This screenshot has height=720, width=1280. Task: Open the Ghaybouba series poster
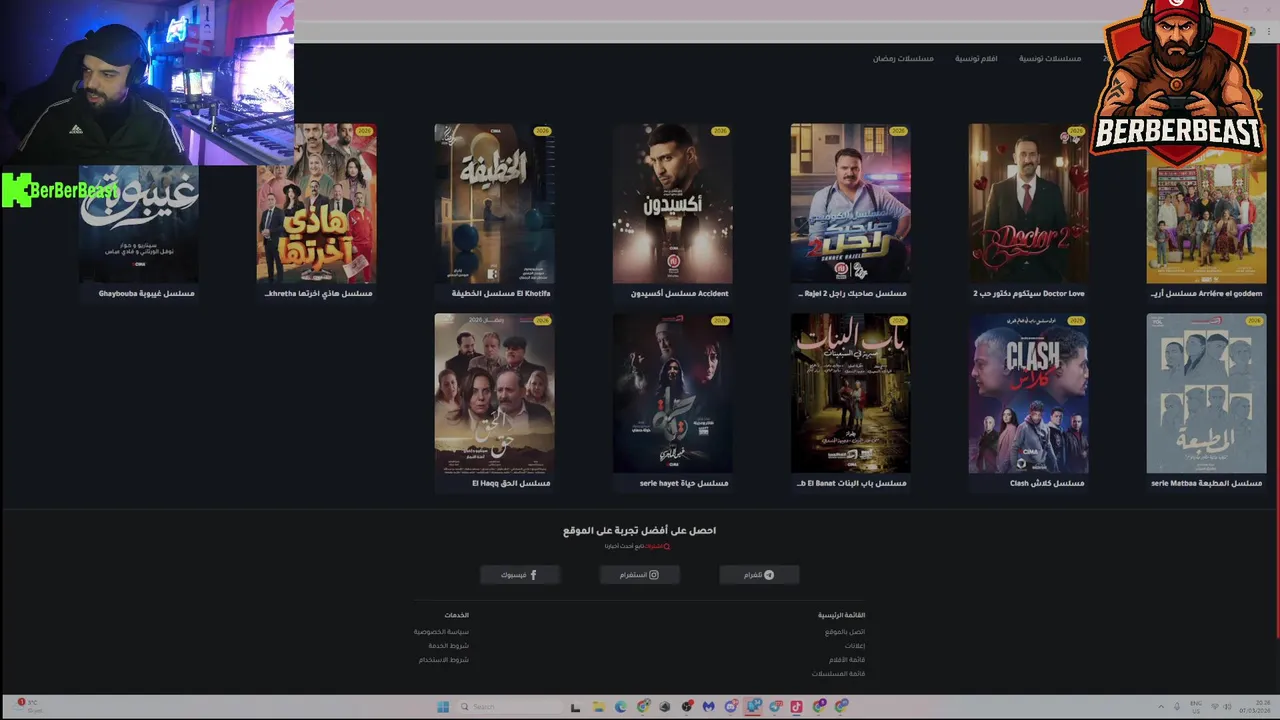(x=138, y=225)
